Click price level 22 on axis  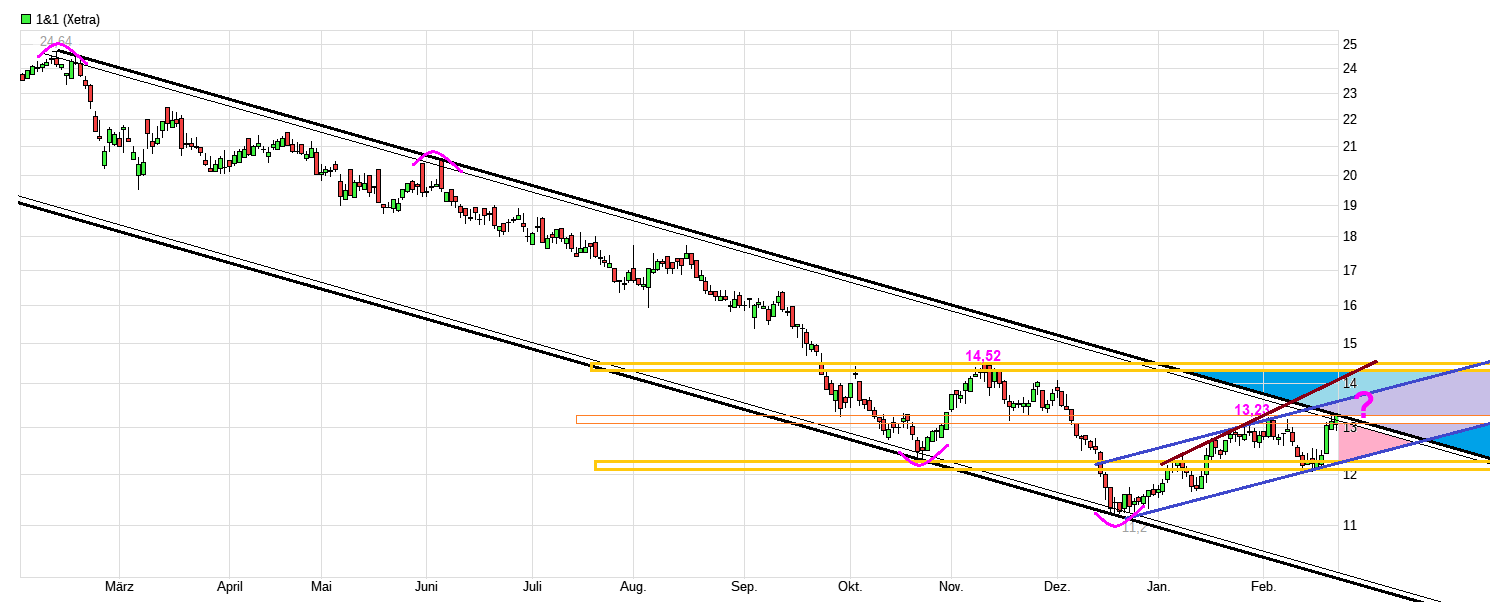click(x=1349, y=119)
